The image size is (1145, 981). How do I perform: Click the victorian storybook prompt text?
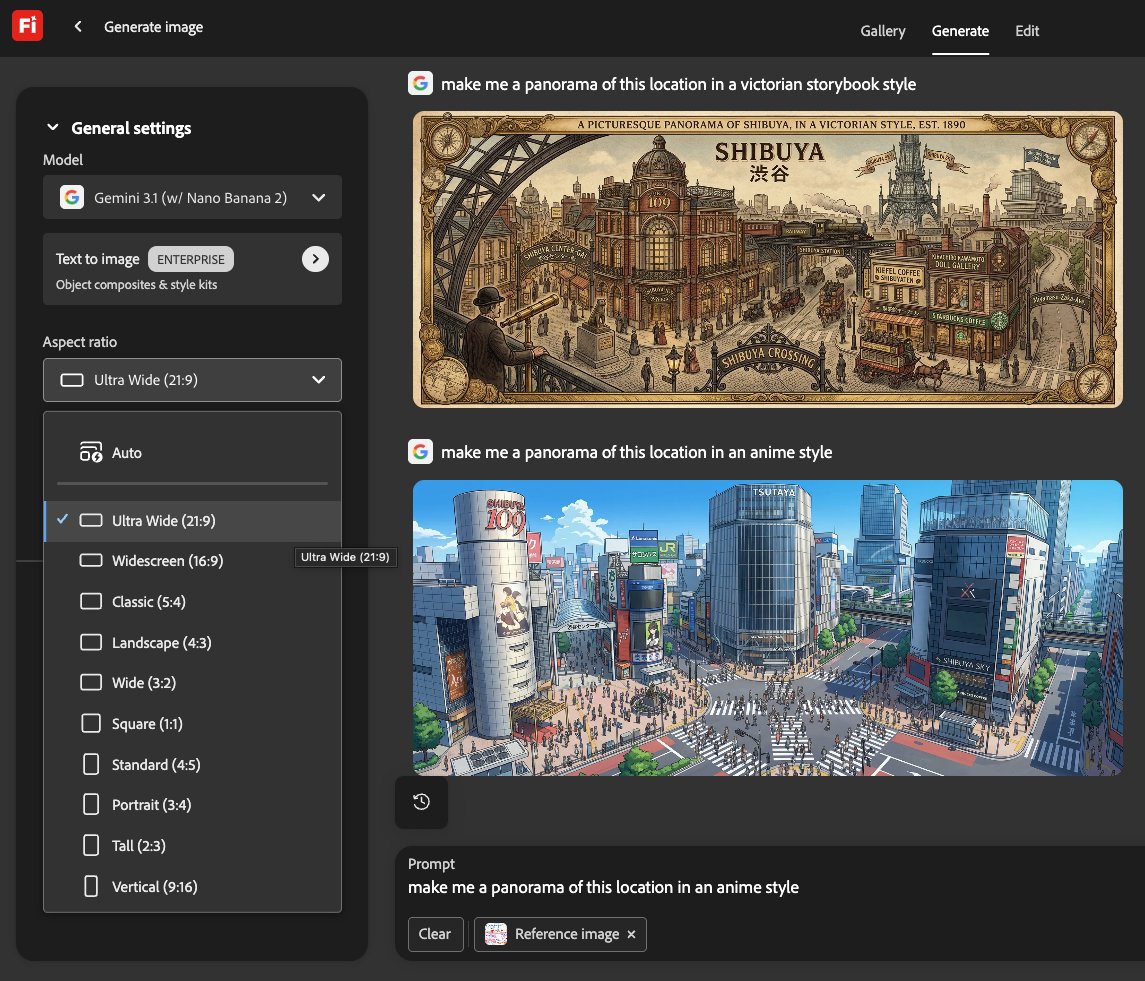coord(678,84)
